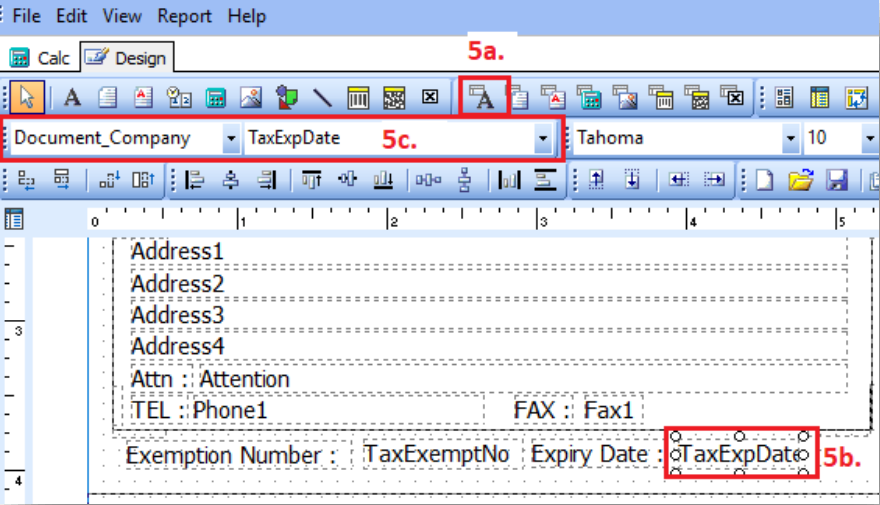Open the TaxExpDate field dropdown arrow
This screenshot has height=505, width=880.
tap(543, 138)
